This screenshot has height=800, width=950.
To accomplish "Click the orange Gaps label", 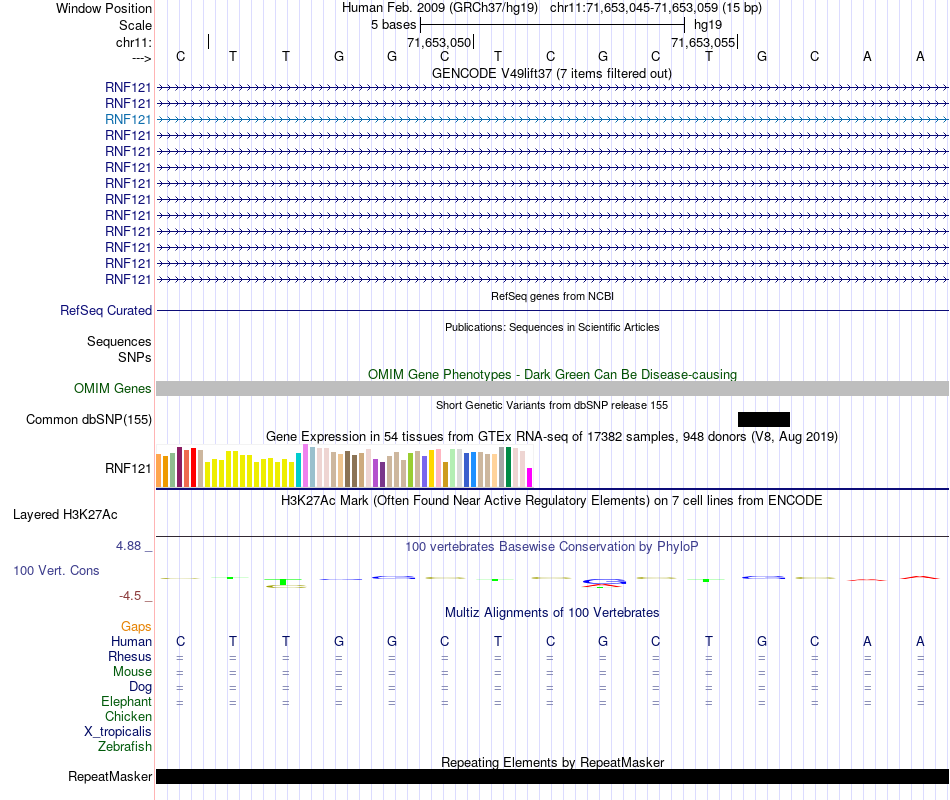I will (136, 627).
